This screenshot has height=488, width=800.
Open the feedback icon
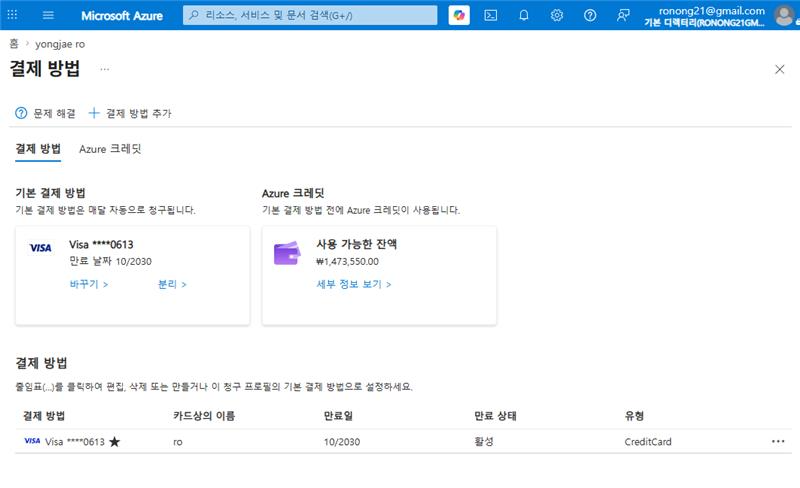pyautogui.click(x=623, y=15)
